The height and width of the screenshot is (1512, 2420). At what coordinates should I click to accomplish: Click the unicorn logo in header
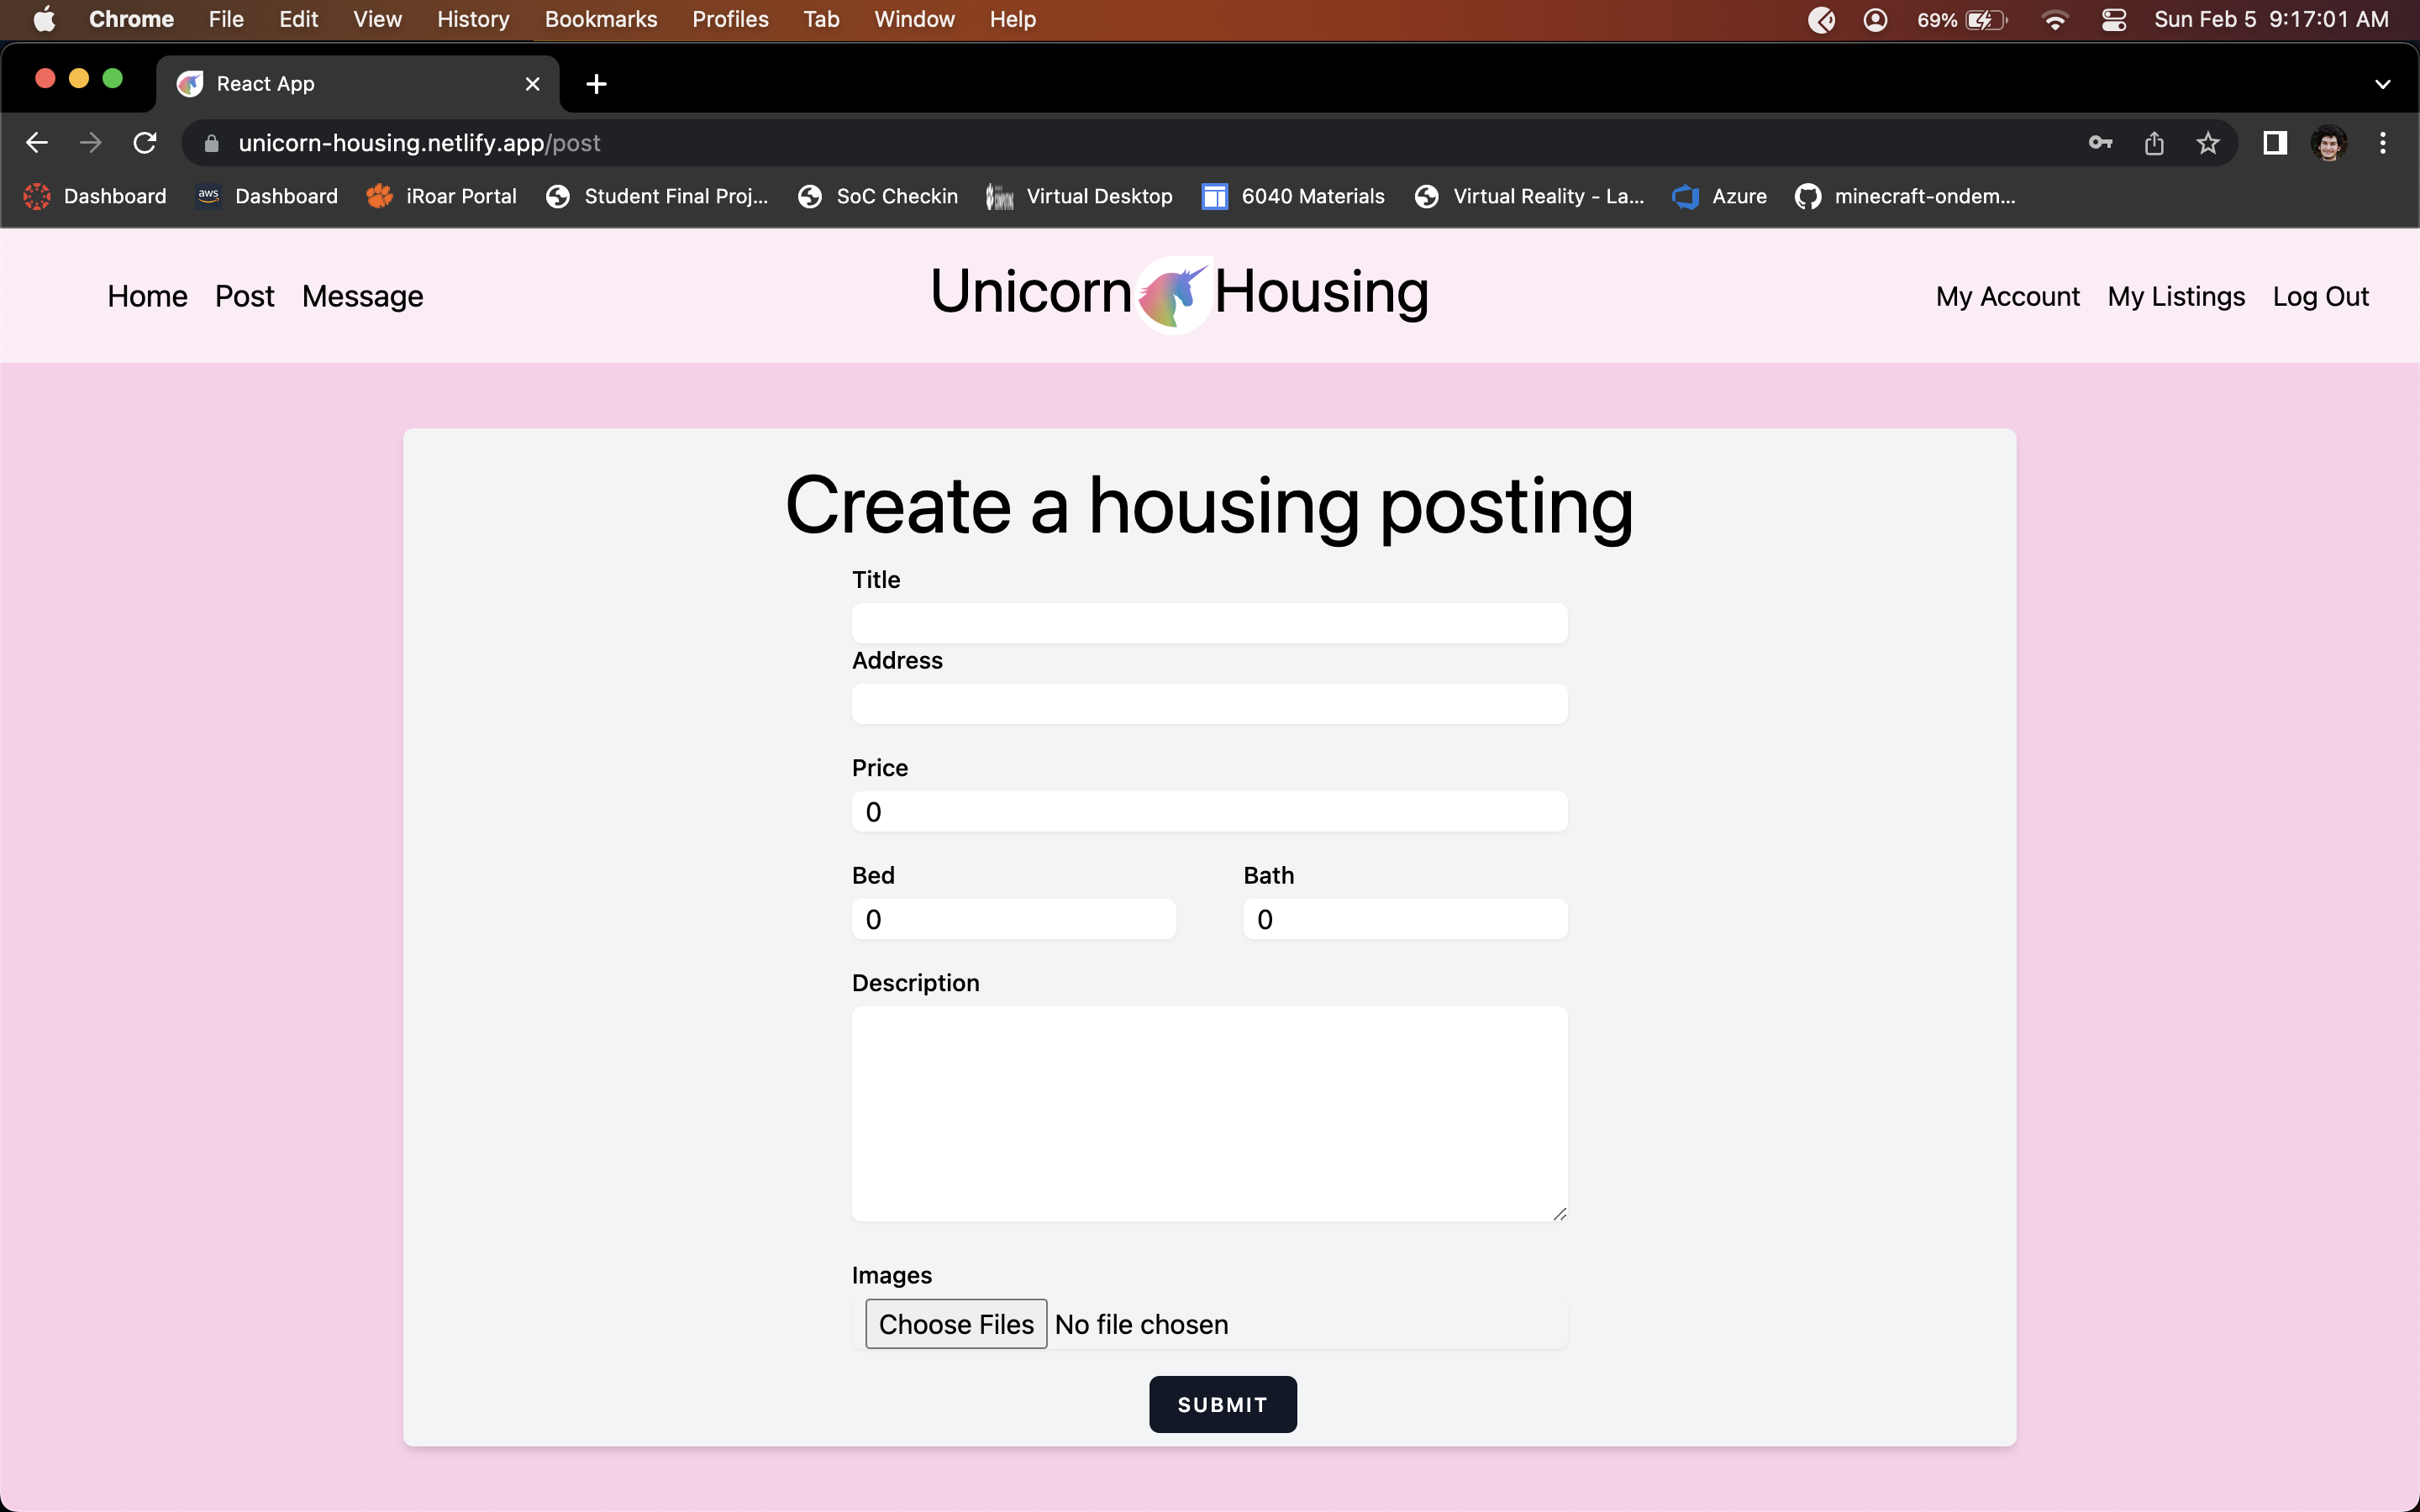(1173, 294)
